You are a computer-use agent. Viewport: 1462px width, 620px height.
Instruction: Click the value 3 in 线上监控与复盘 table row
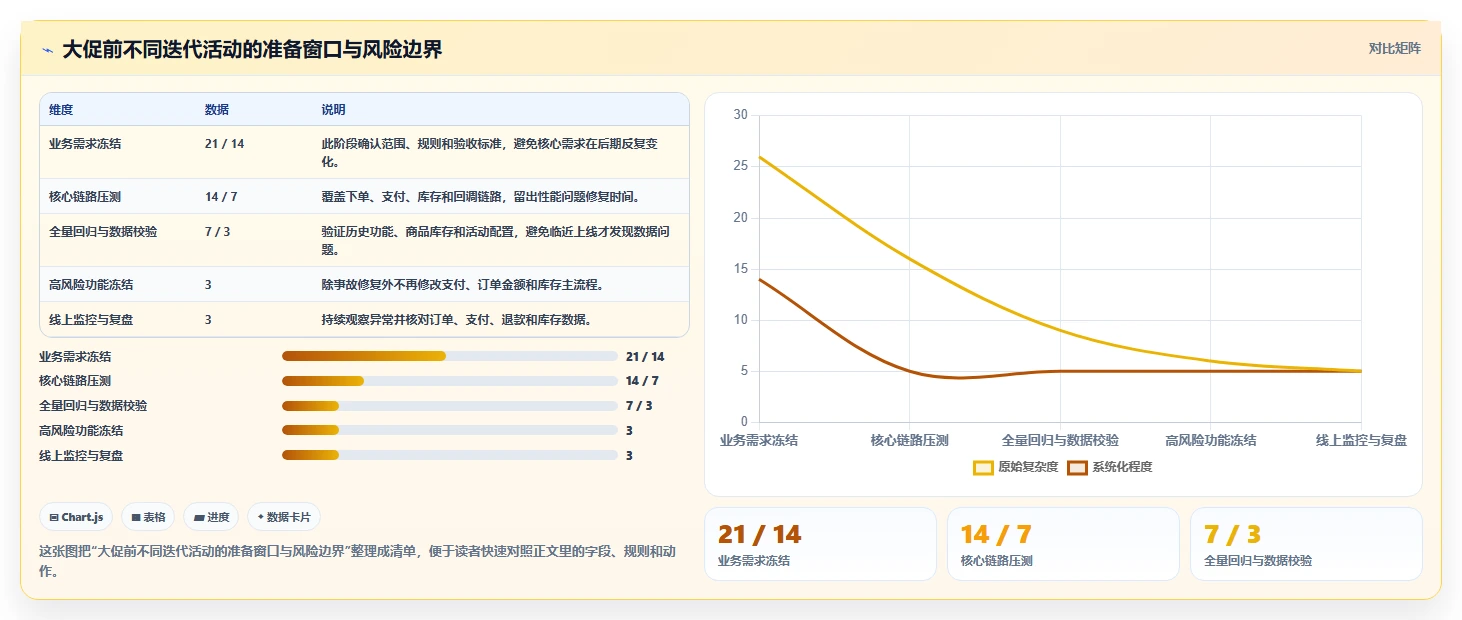[x=208, y=320]
